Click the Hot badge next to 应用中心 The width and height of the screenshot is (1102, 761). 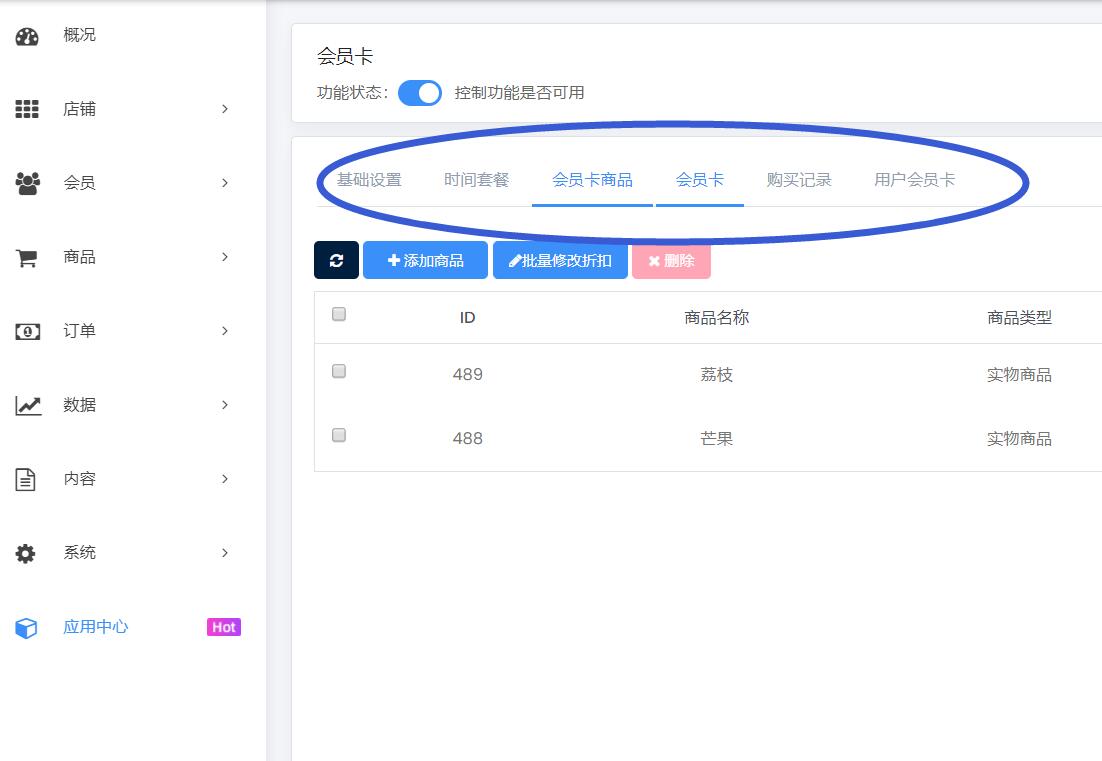pyautogui.click(x=223, y=627)
